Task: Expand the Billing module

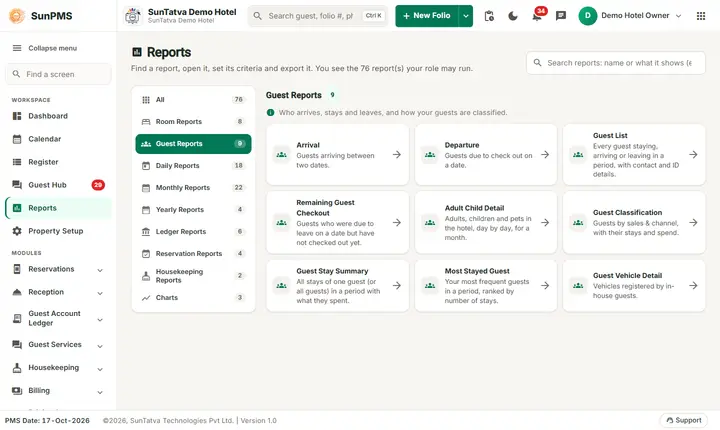Action: [58, 390]
